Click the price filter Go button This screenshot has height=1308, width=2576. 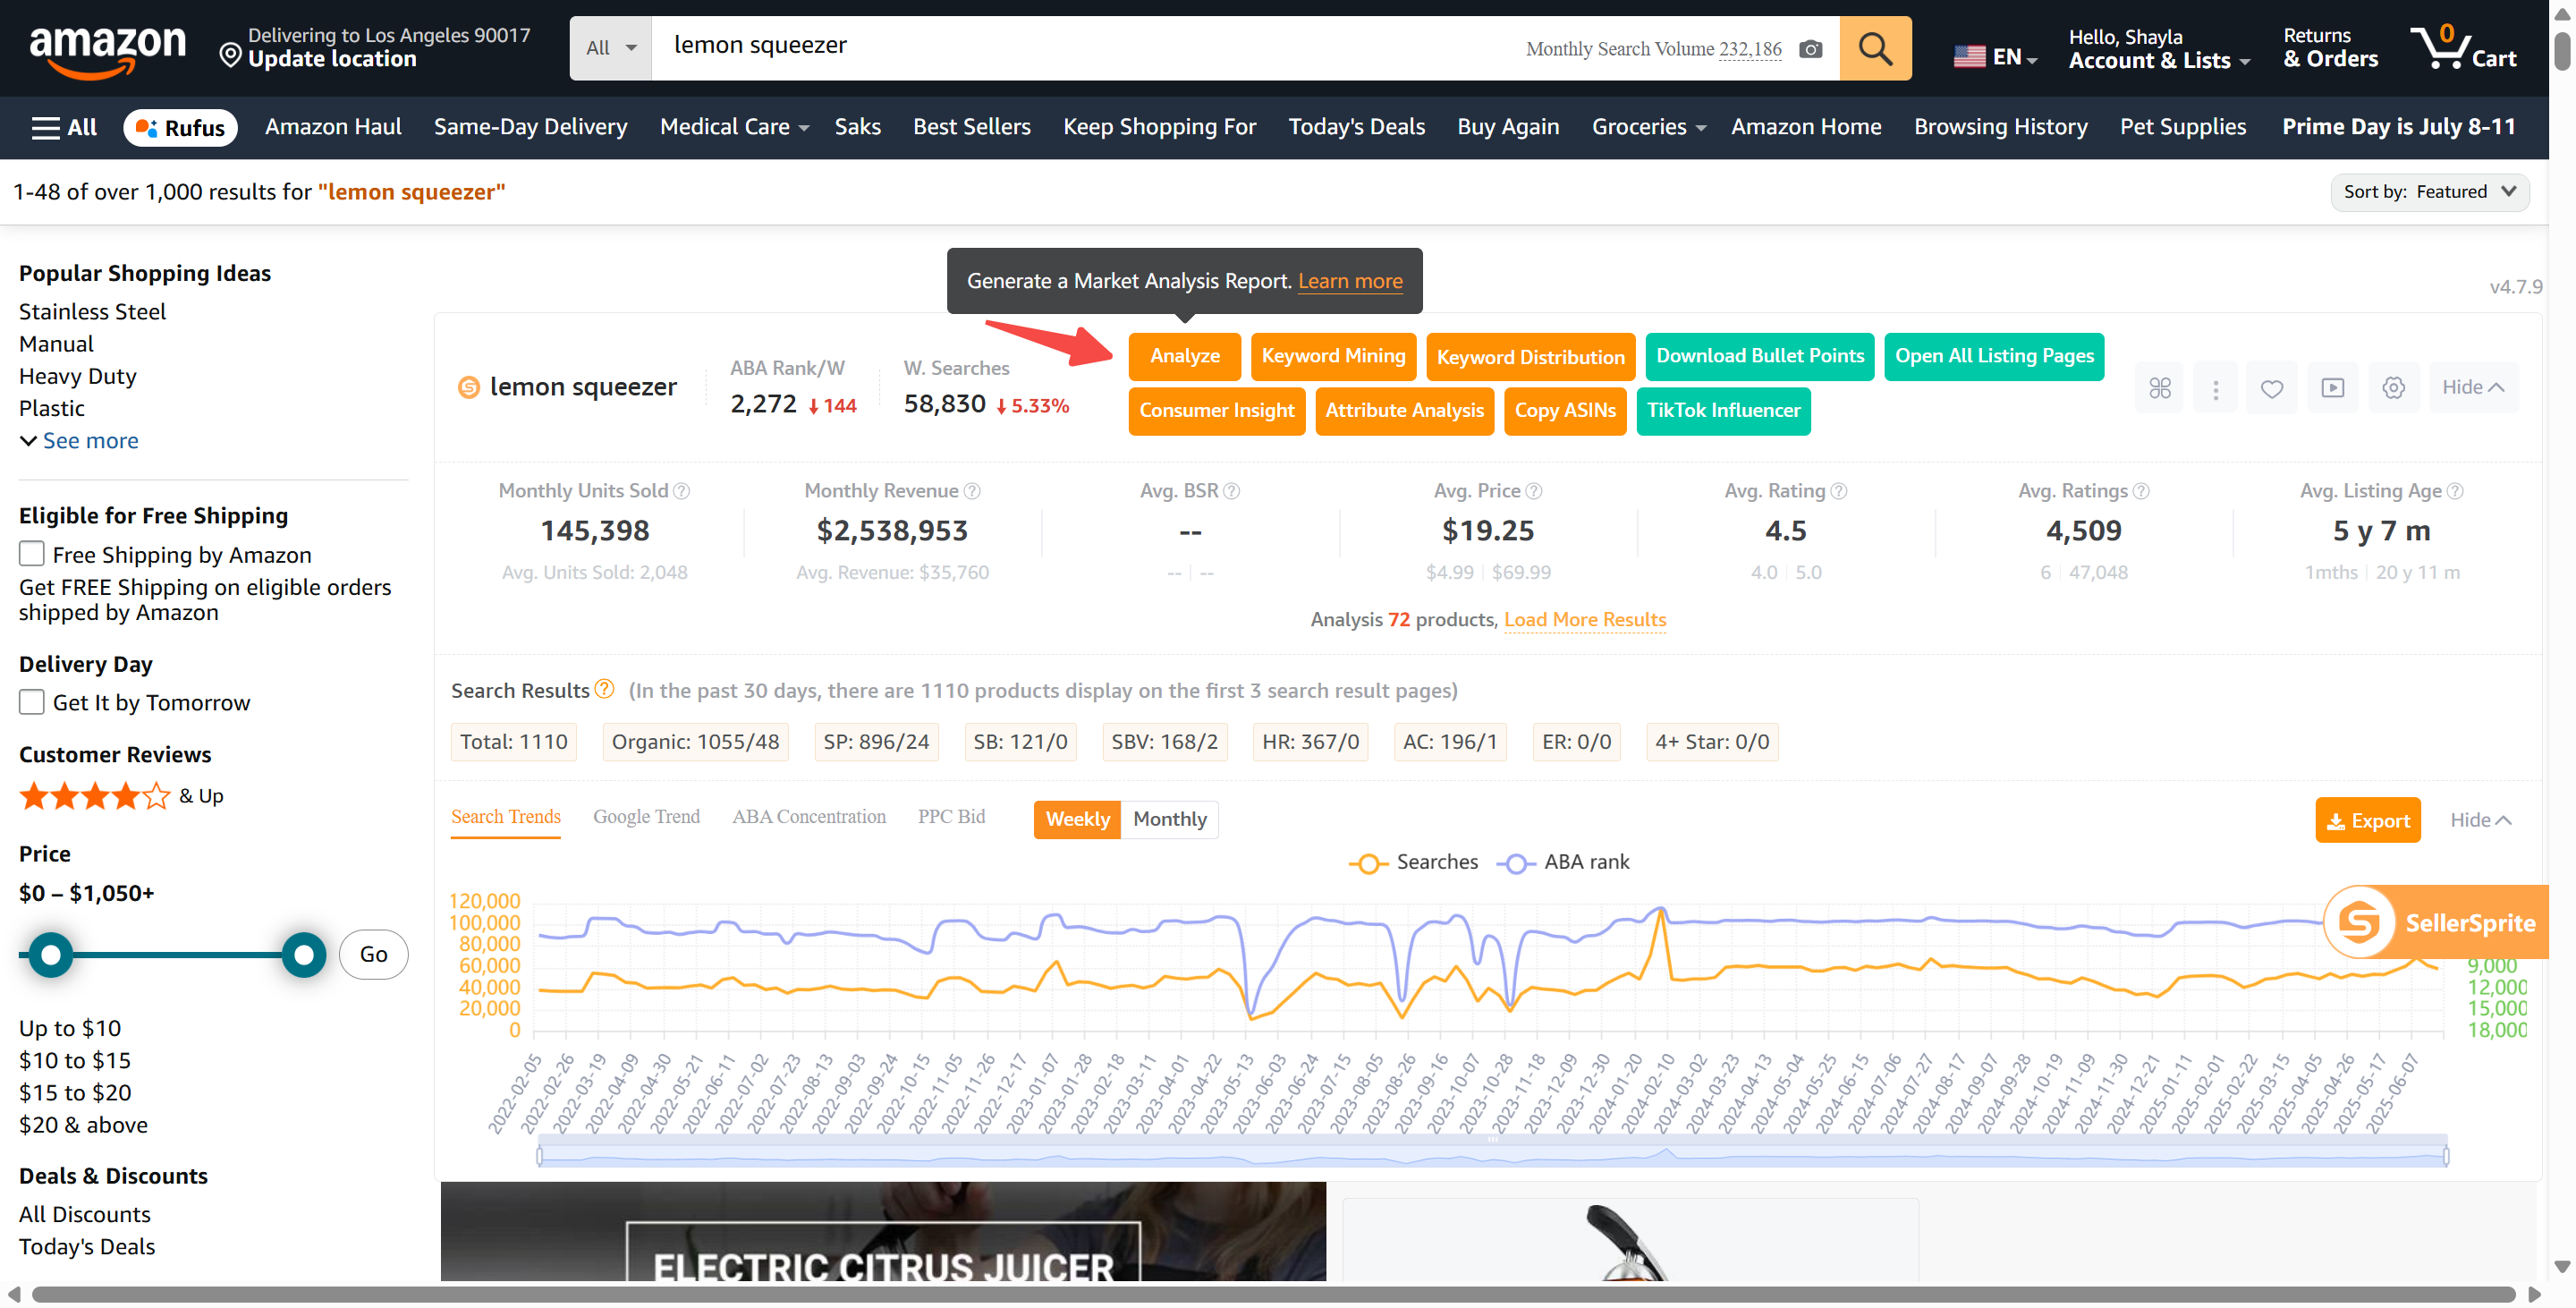coord(373,954)
